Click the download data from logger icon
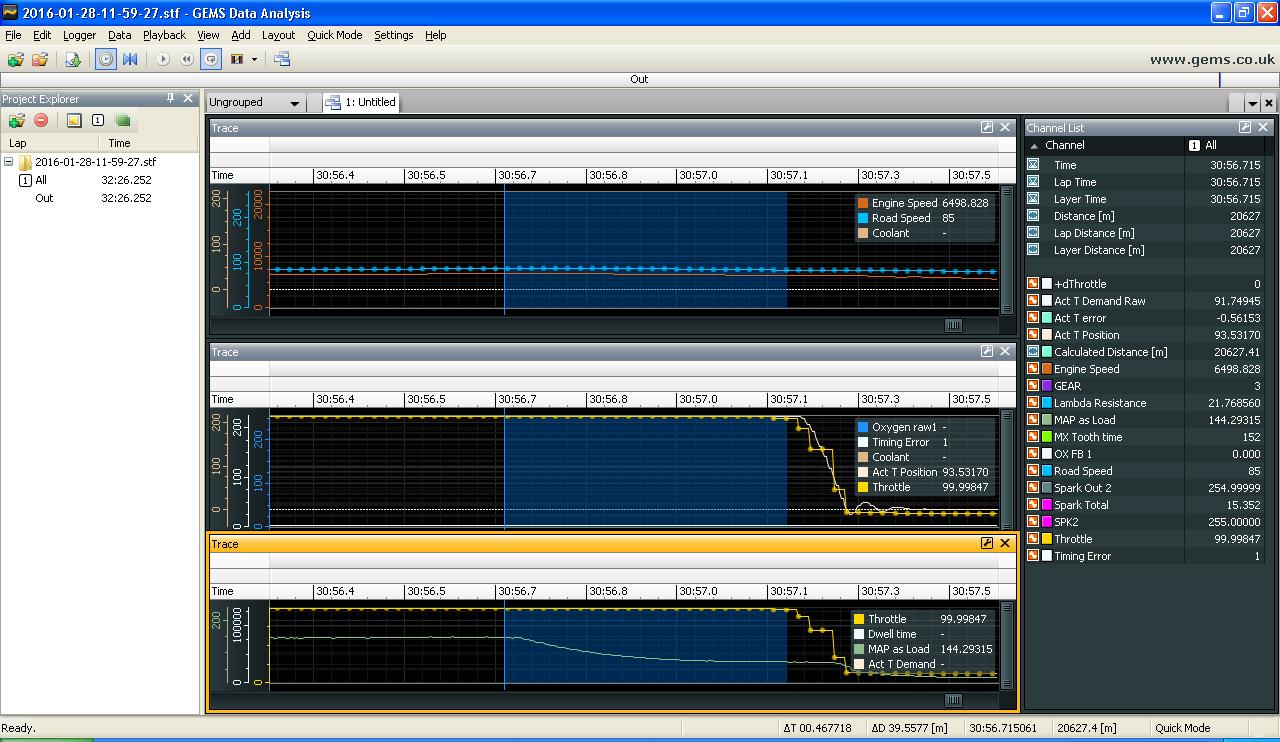Image resolution: width=1280 pixels, height=742 pixels. pos(73,60)
